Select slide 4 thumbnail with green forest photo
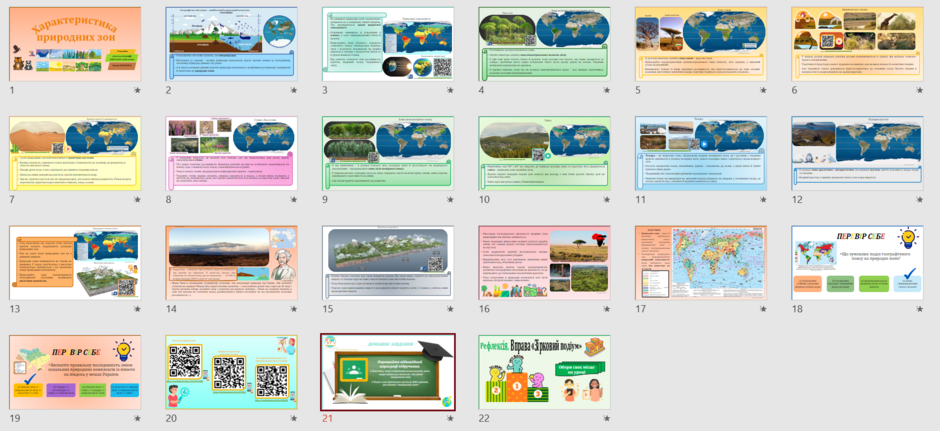 click(x=544, y=44)
